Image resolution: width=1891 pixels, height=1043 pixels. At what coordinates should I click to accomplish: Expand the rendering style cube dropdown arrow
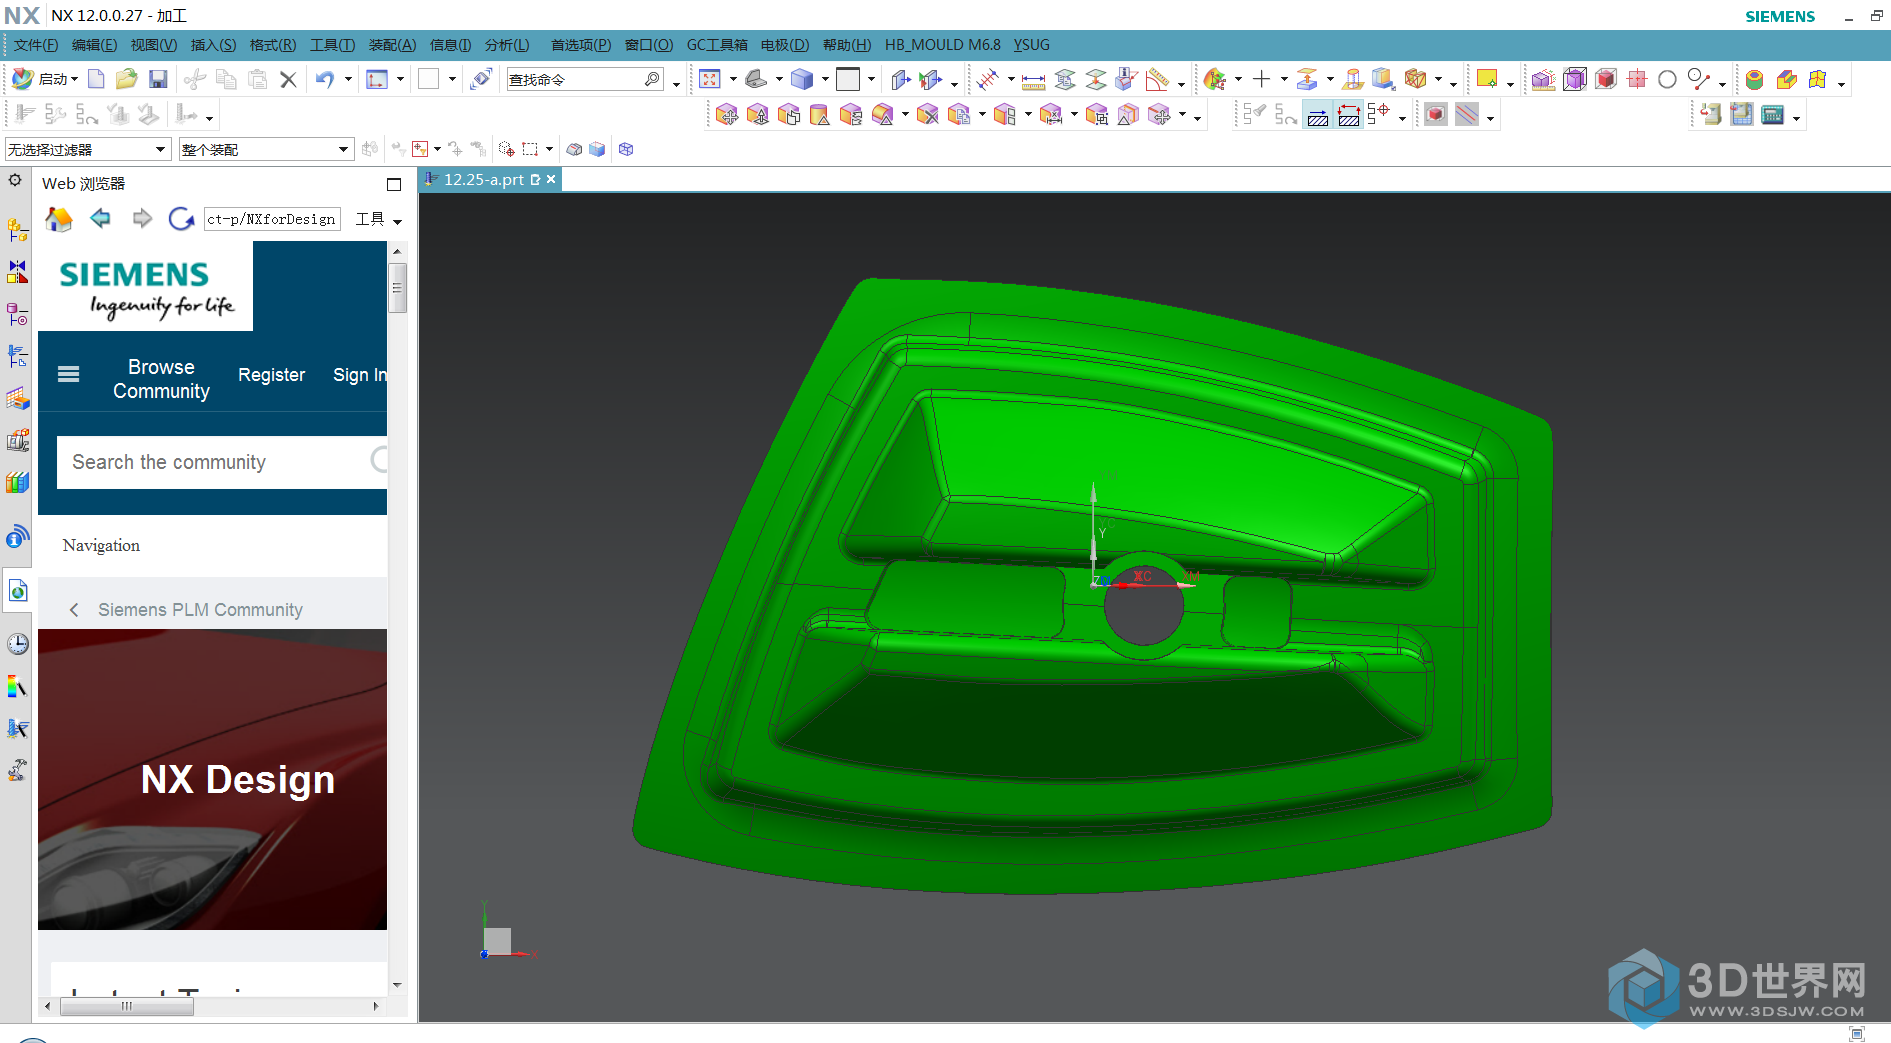coord(825,79)
